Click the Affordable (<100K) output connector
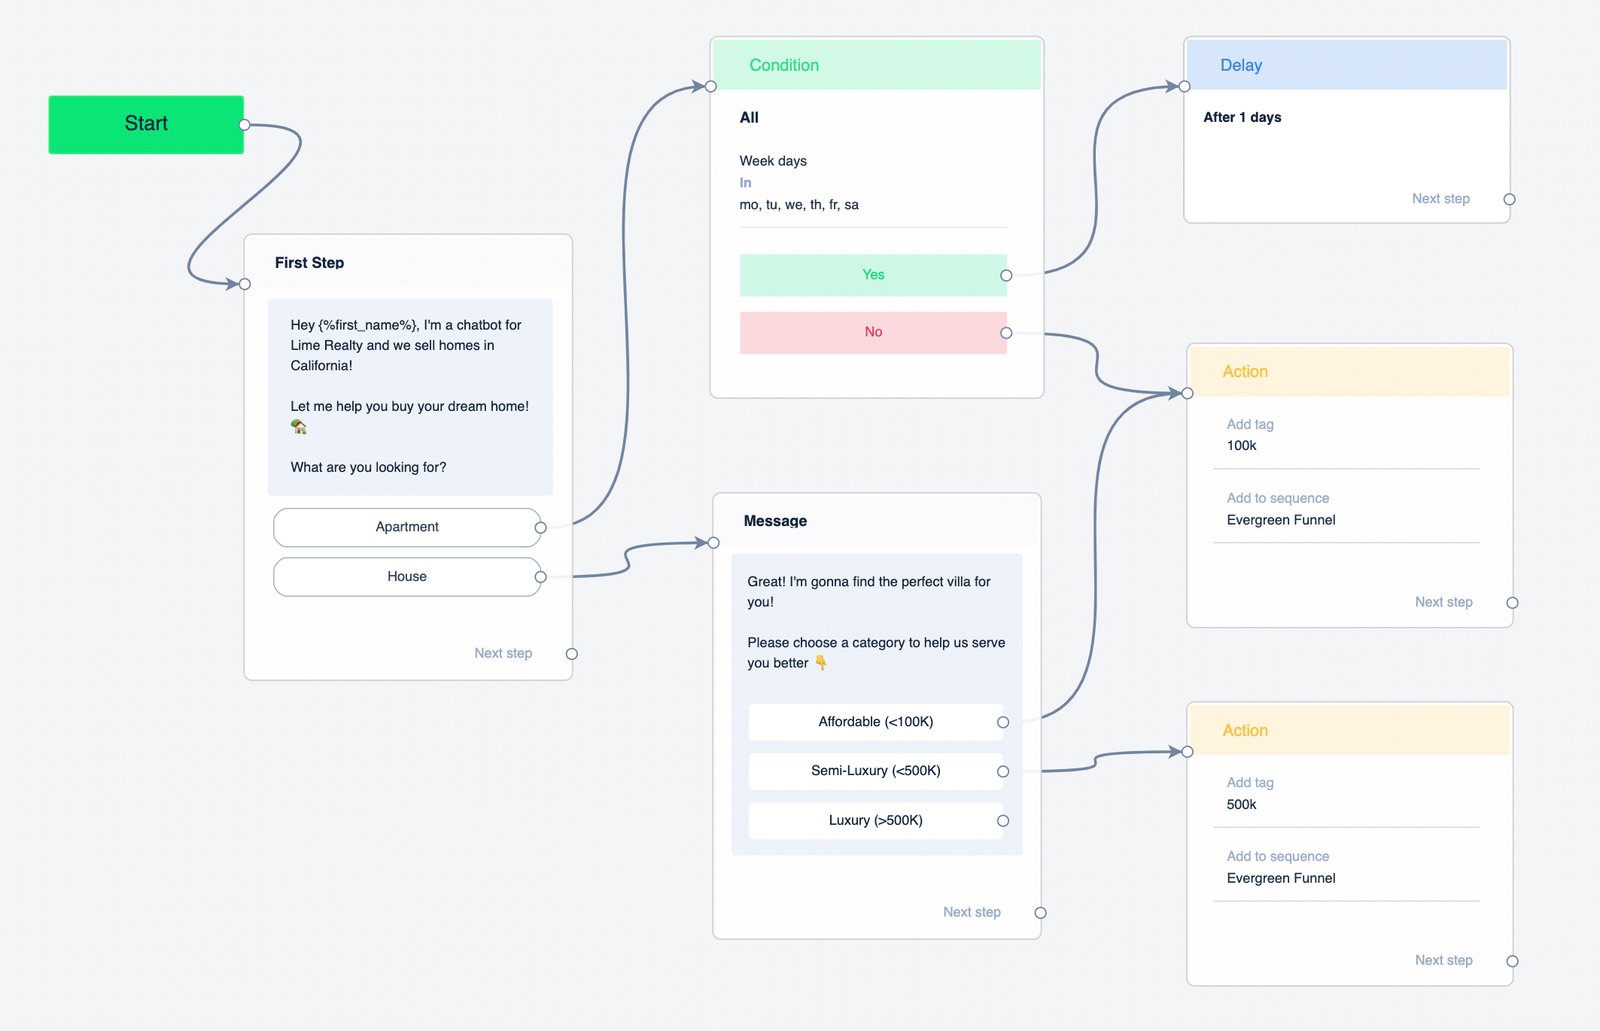The height and width of the screenshot is (1031, 1600). point(1003,722)
